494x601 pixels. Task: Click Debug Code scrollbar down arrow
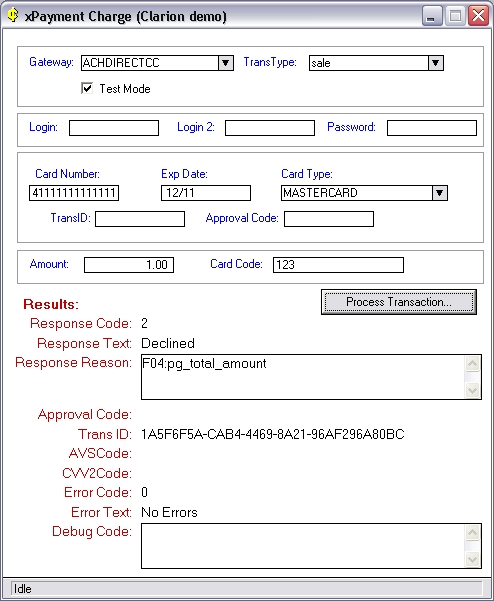pyautogui.click(x=473, y=560)
